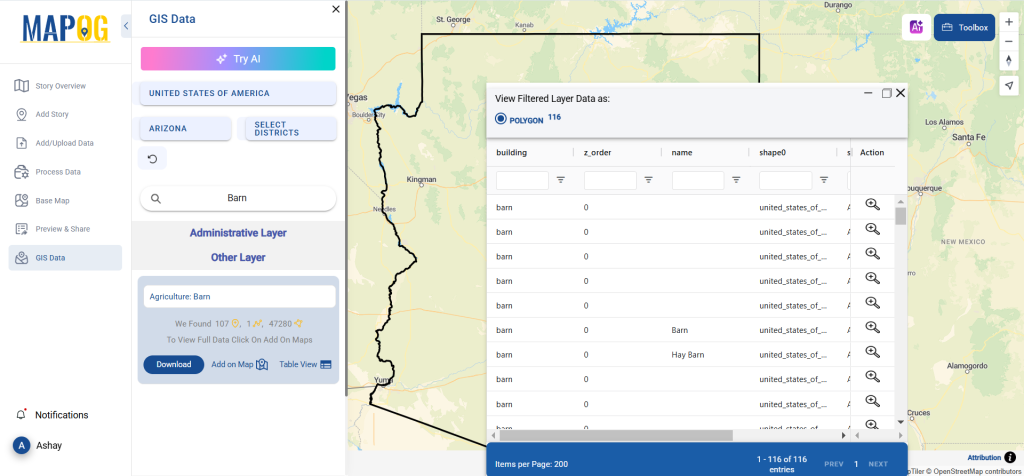This screenshot has width=1024, height=476.
Task: Open shape0 column filter options icon
Action: (x=824, y=180)
